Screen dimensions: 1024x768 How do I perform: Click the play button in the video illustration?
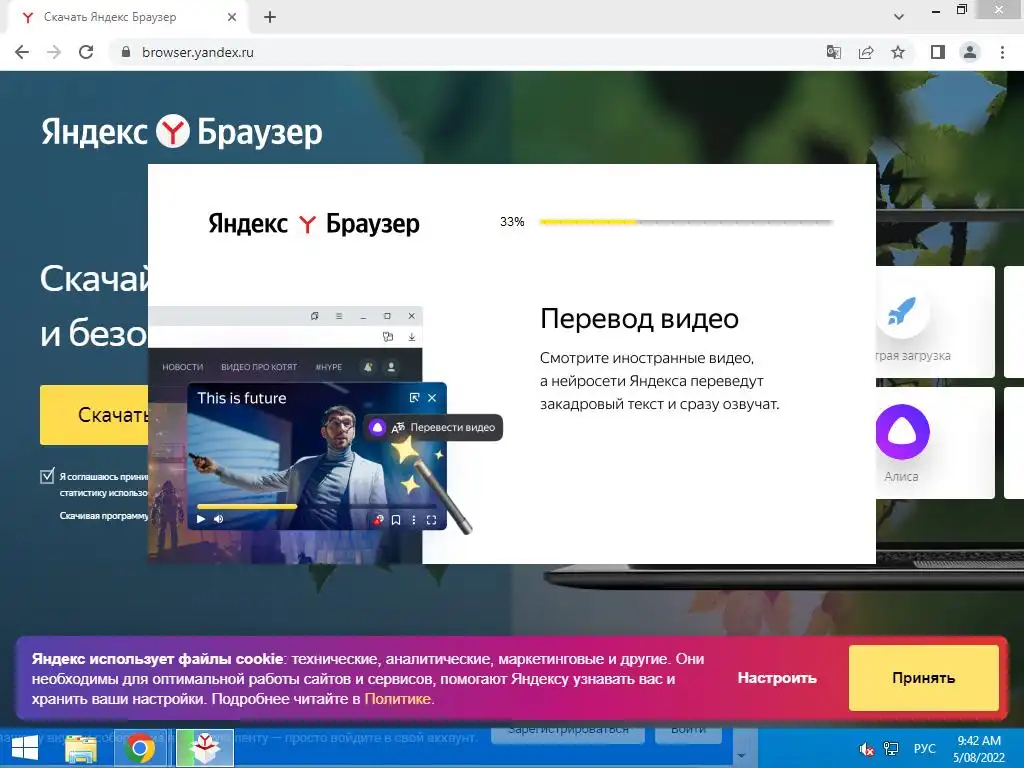click(x=201, y=519)
